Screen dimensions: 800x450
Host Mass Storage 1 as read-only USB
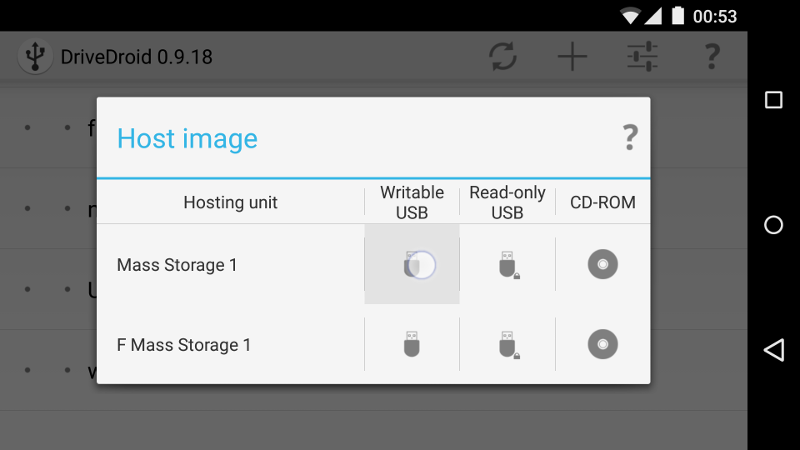(x=507, y=264)
